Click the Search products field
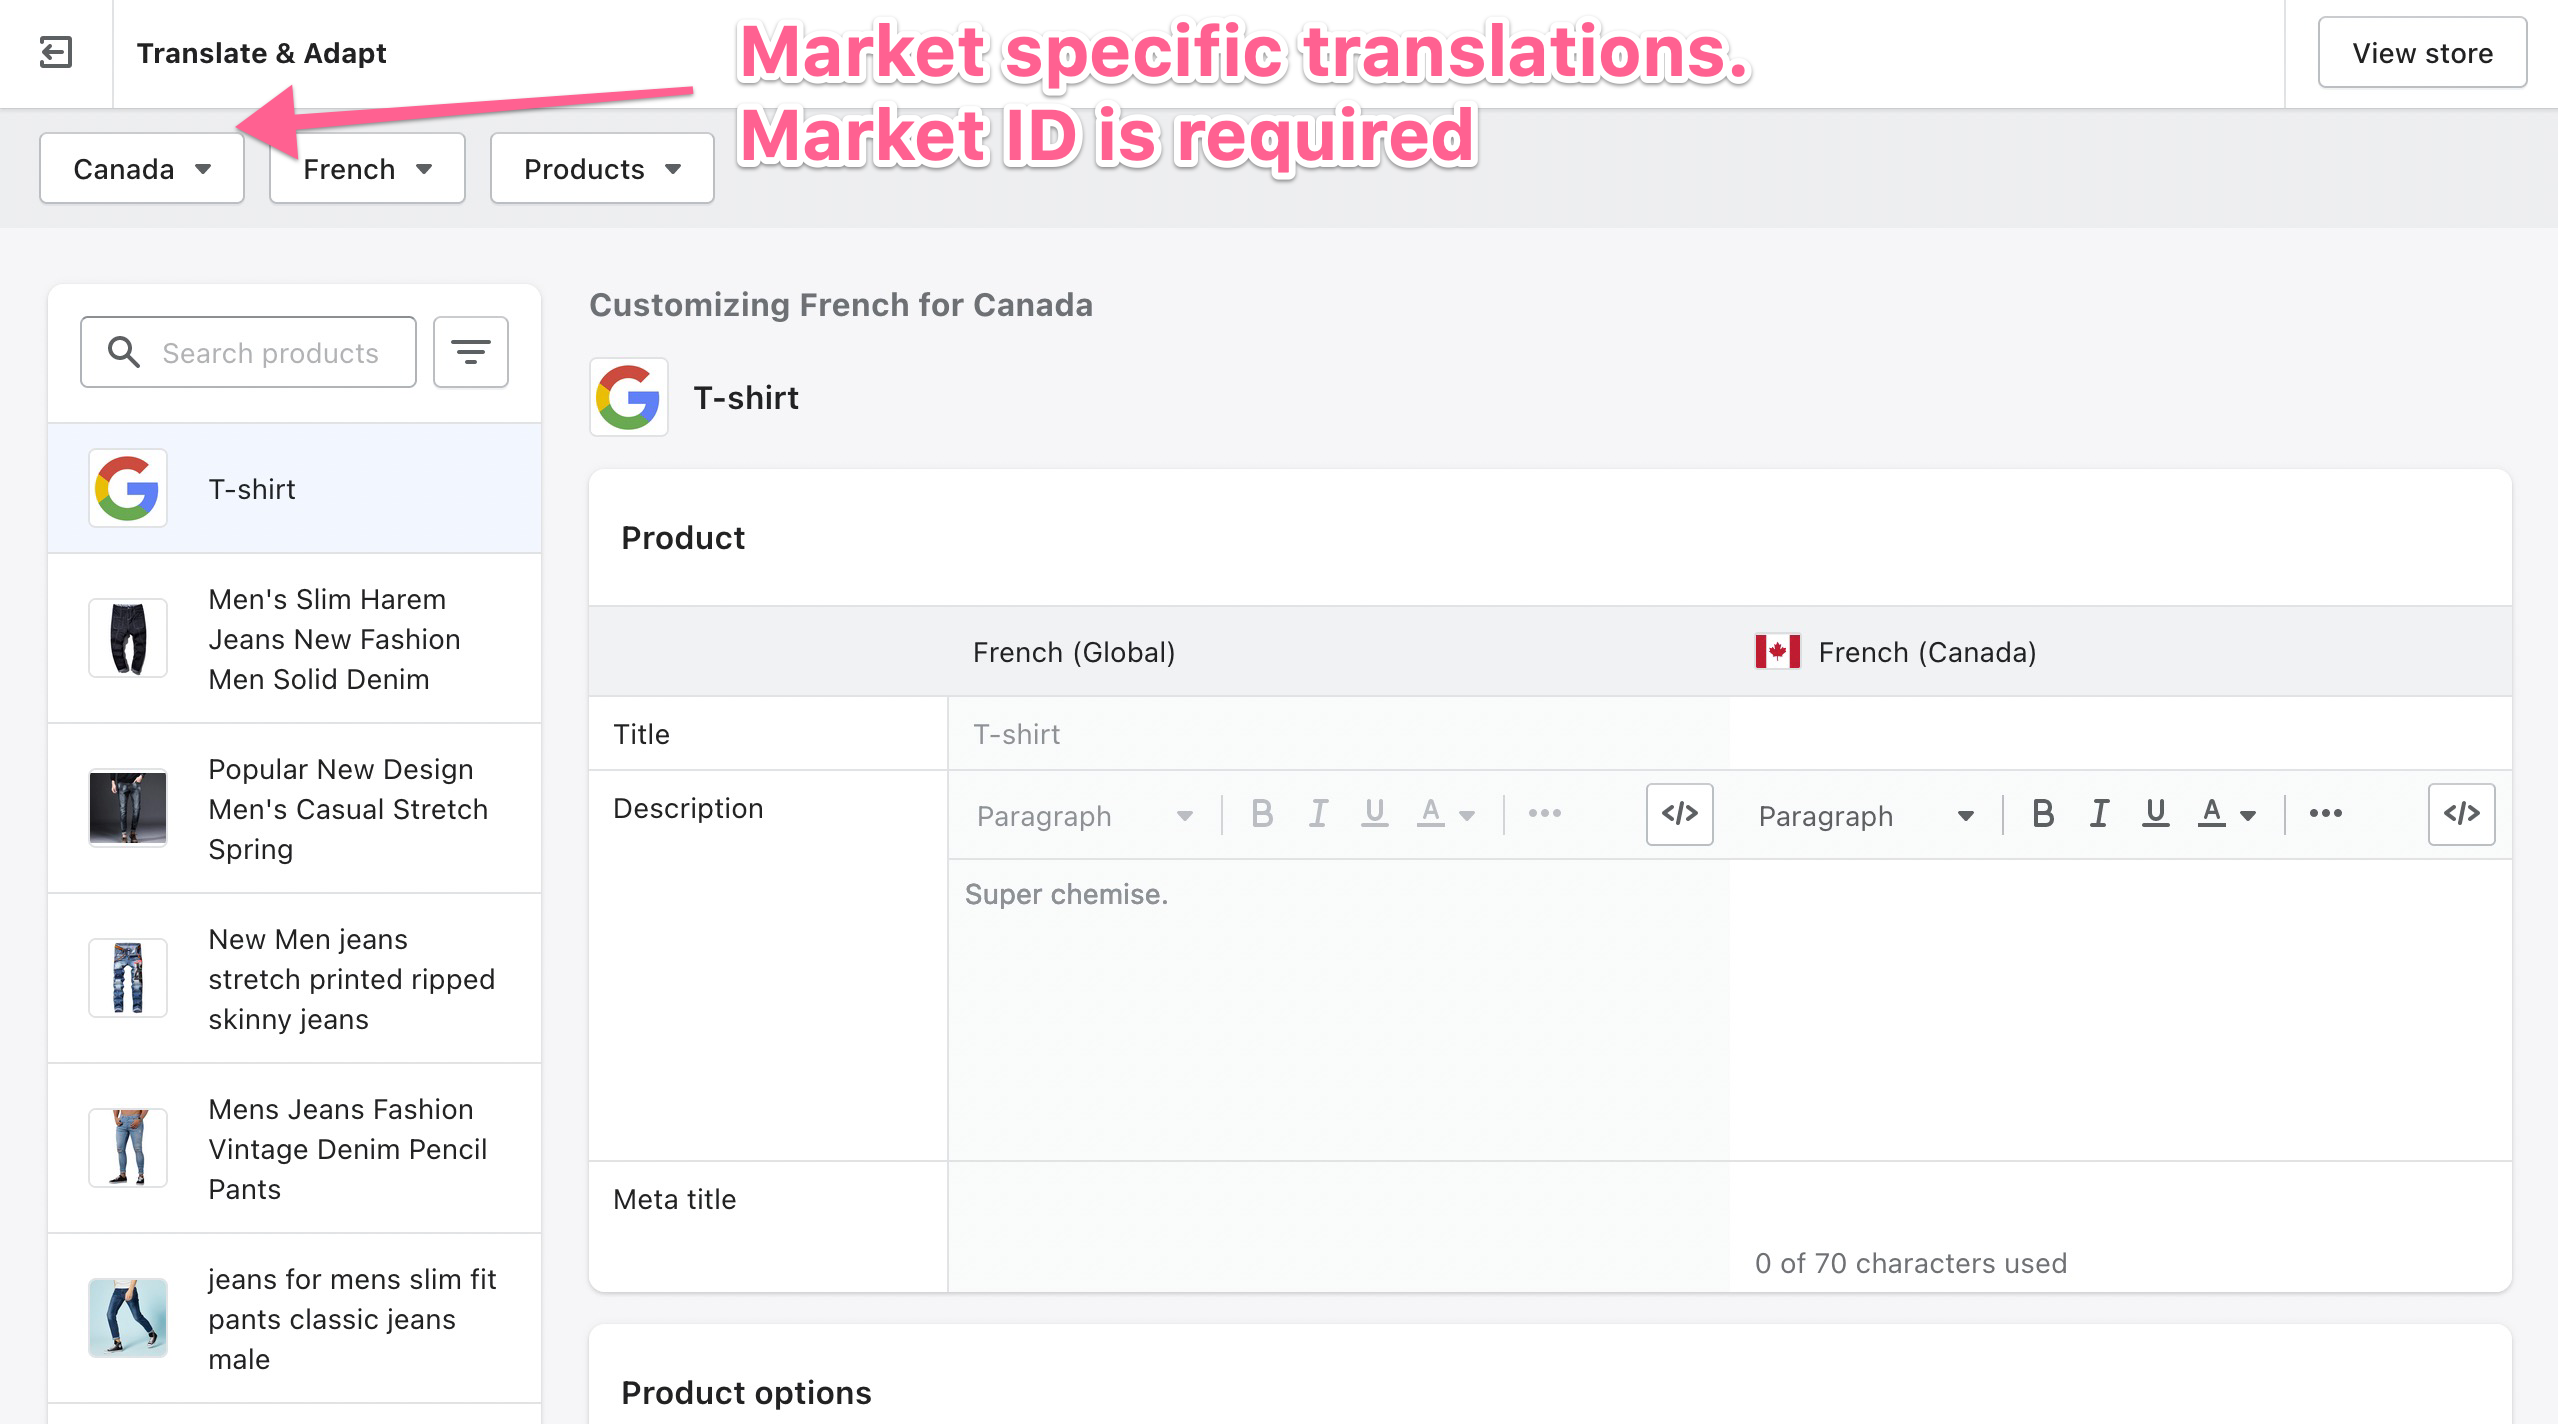The height and width of the screenshot is (1424, 2558). (248, 352)
